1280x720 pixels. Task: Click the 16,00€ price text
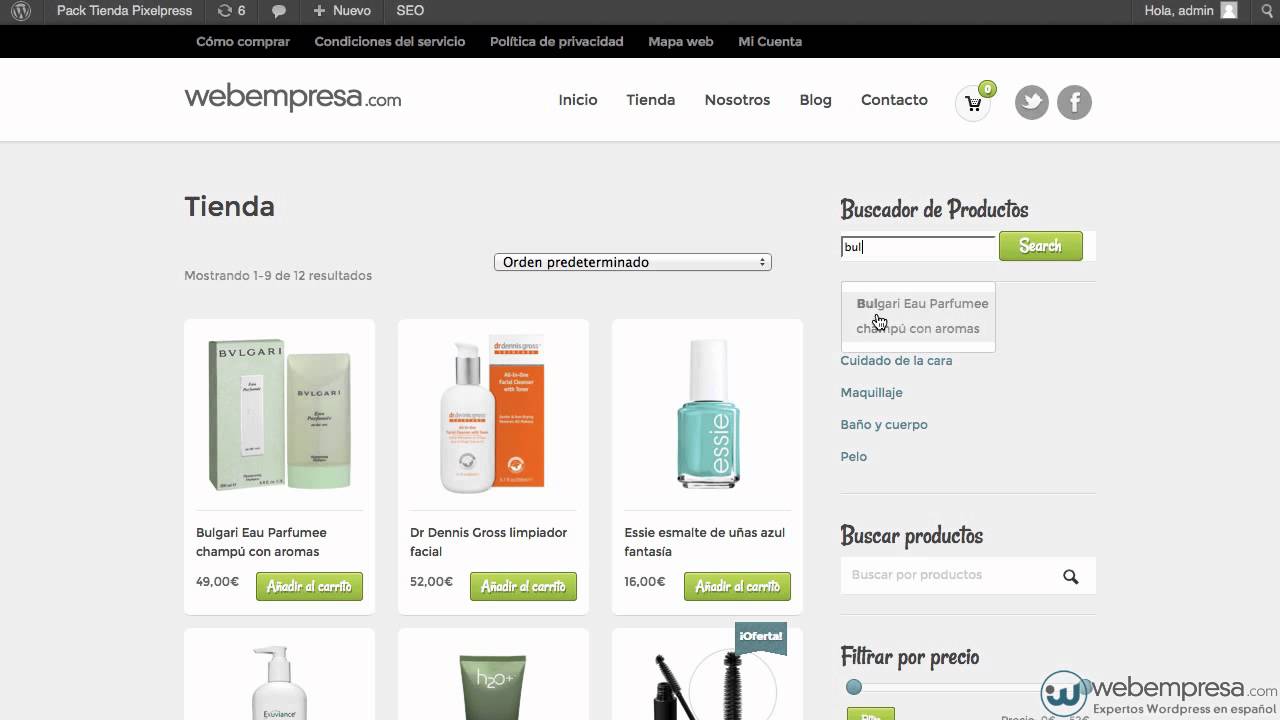pos(645,581)
